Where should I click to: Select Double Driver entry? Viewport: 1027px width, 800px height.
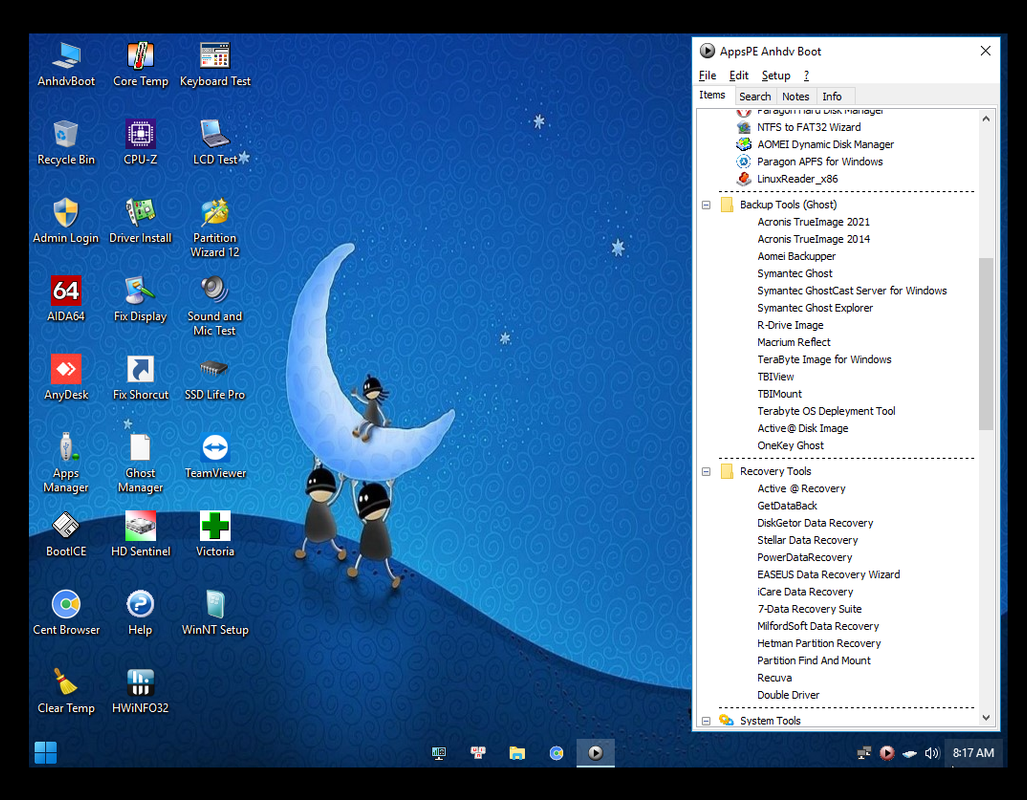click(x=788, y=695)
